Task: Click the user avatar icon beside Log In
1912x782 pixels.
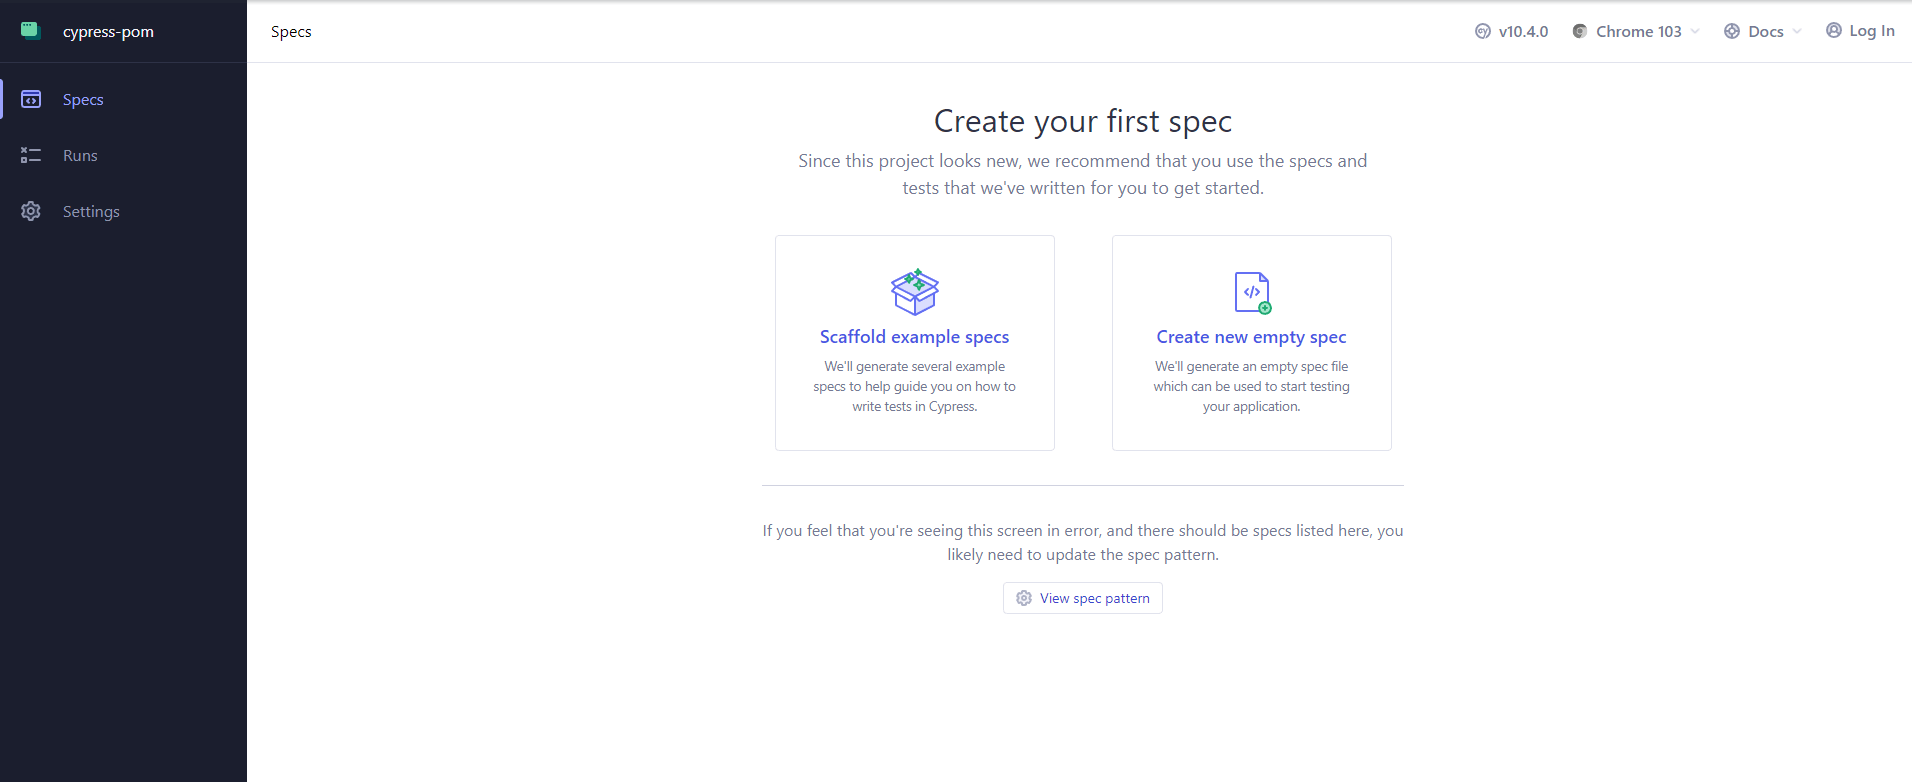Action: [x=1834, y=30]
